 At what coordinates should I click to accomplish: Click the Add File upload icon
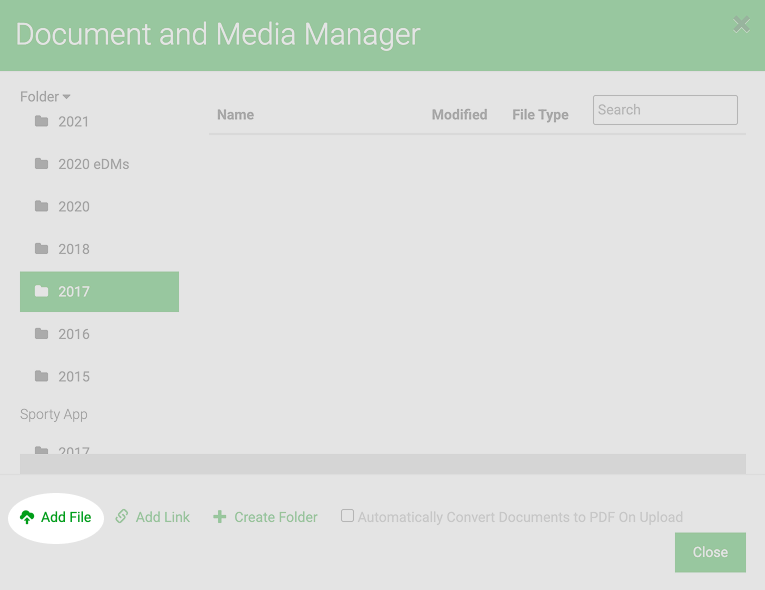click(27, 517)
